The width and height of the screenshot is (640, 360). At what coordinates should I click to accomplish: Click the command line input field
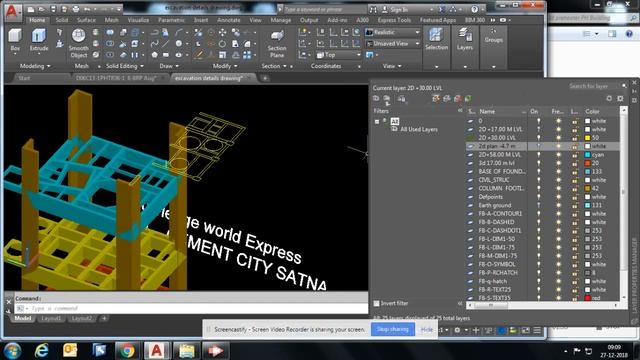coord(191,309)
